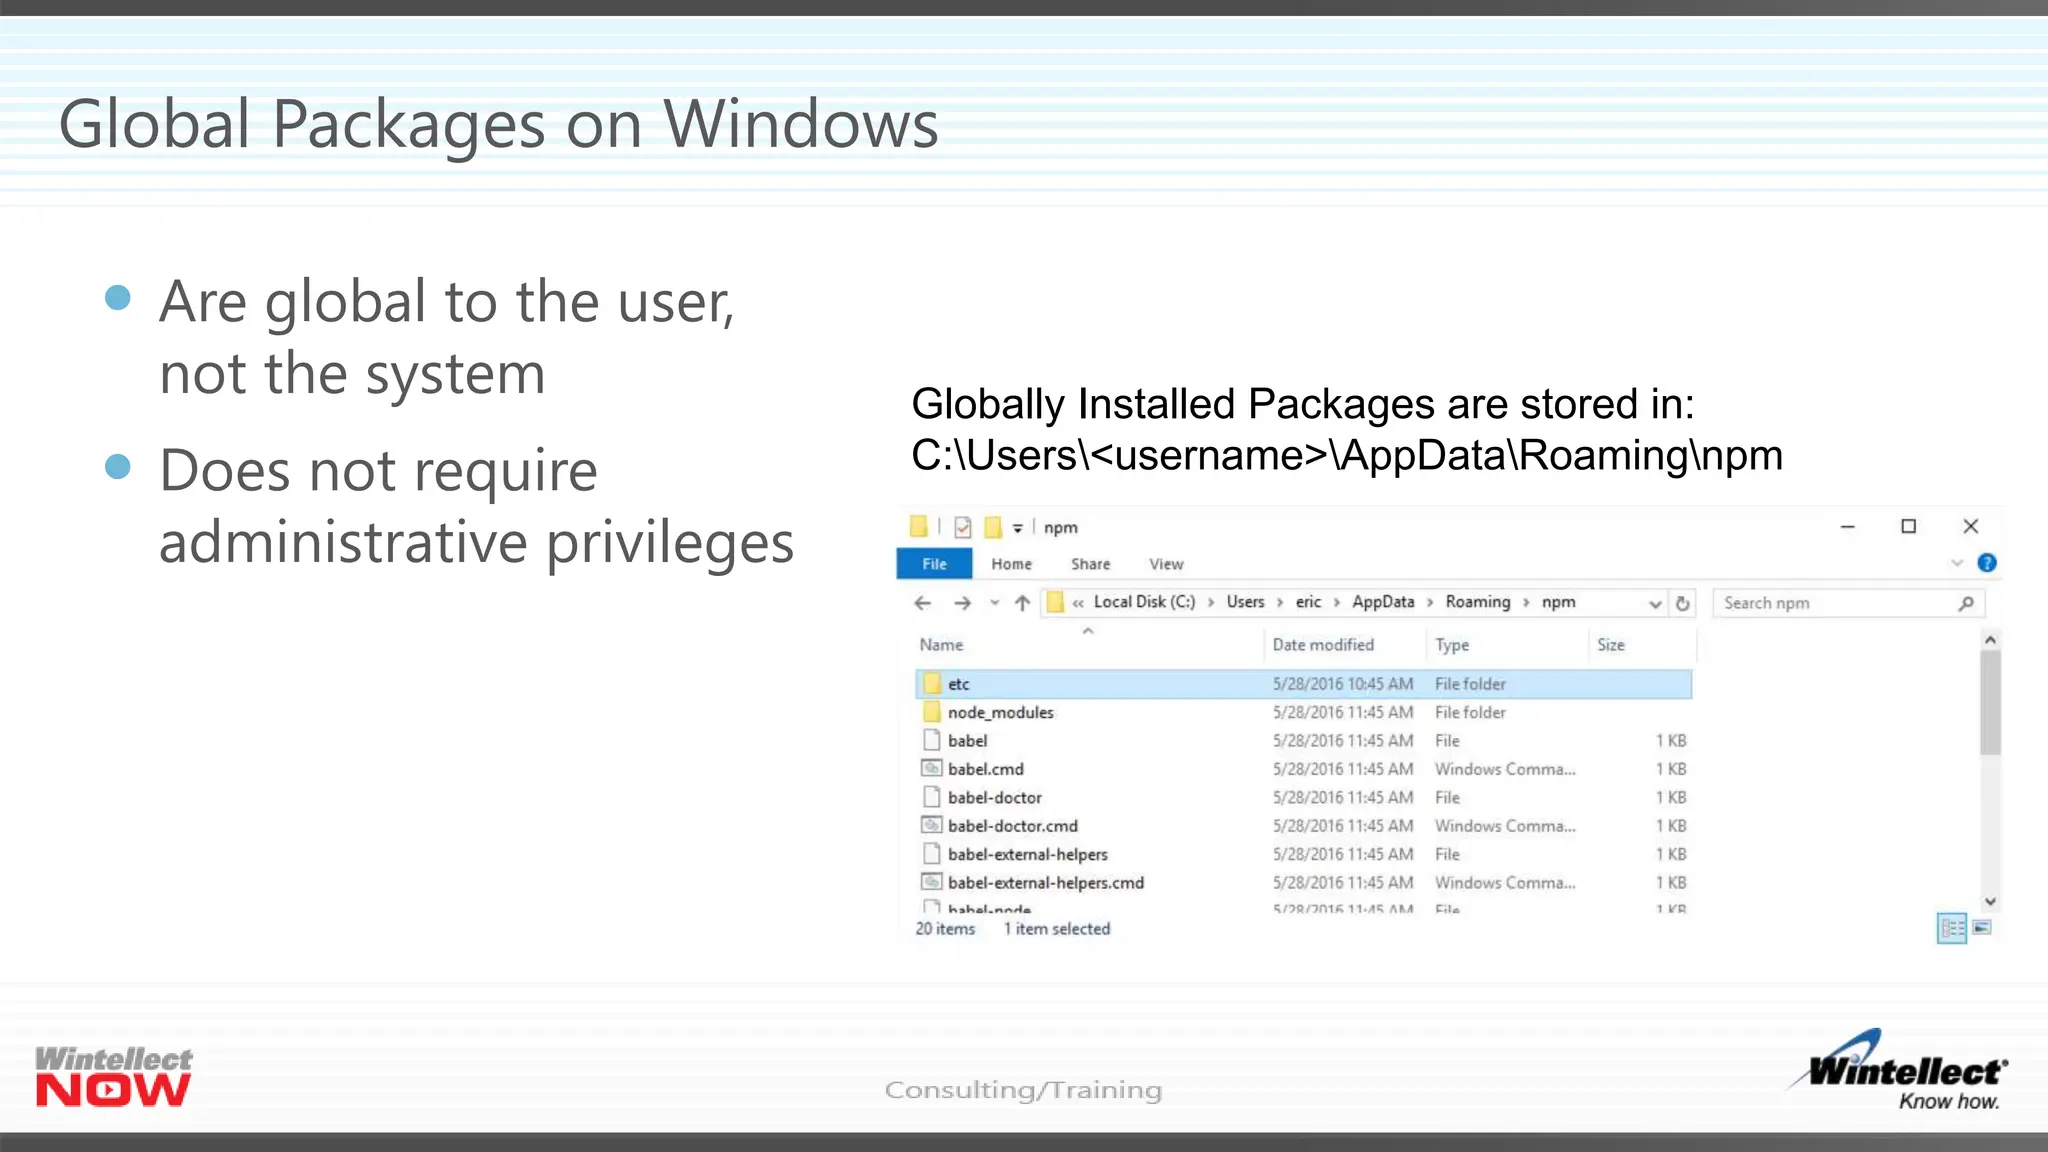Expand the ribbon chevron
The height and width of the screenshot is (1152, 2048).
point(1957,563)
